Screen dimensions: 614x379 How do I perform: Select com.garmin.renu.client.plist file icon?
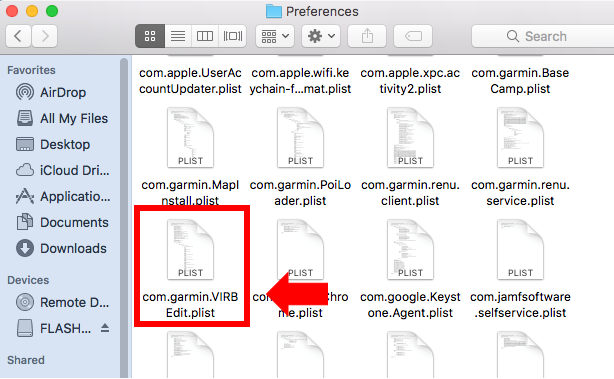tap(410, 138)
